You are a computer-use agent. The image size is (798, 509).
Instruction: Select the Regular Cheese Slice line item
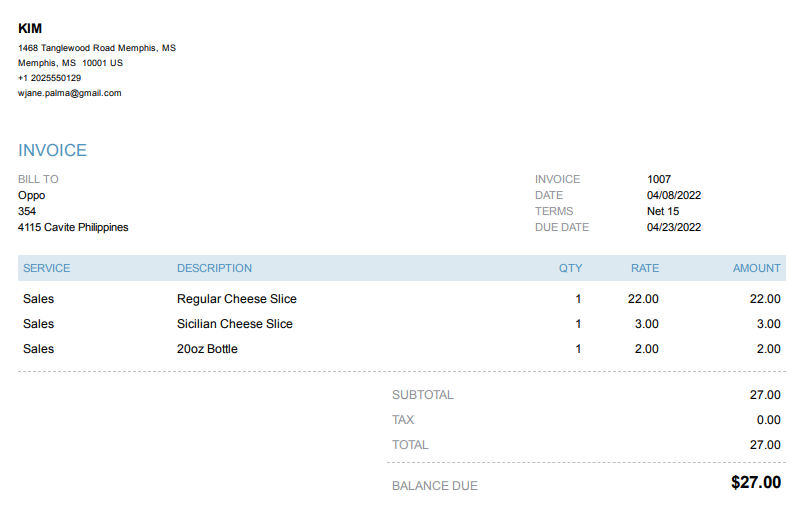[x=237, y=299]
